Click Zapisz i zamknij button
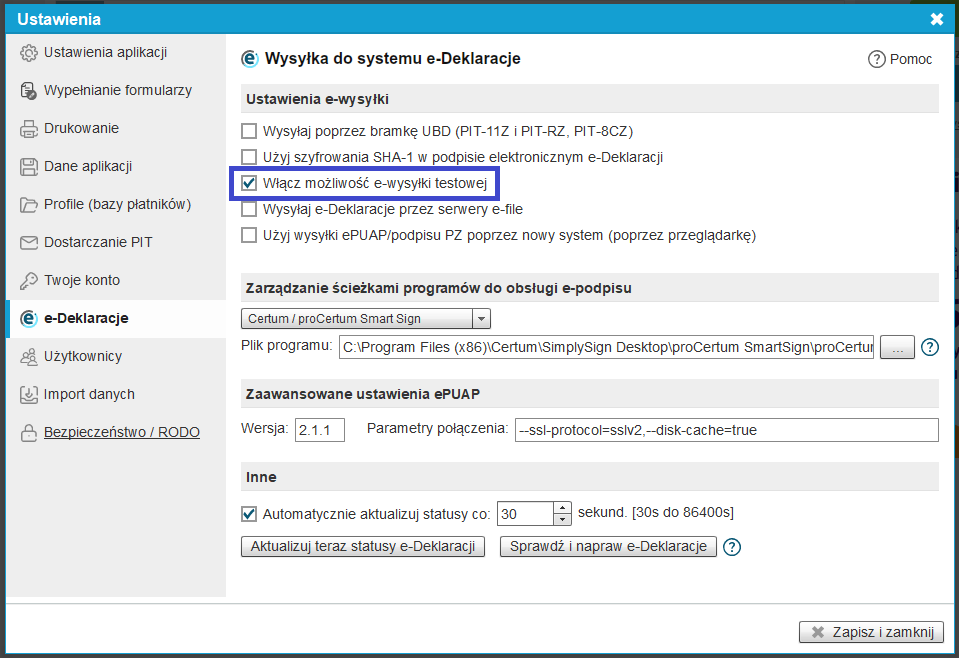The width and height of the screenshot is (959, 658). tap(871, 632)
